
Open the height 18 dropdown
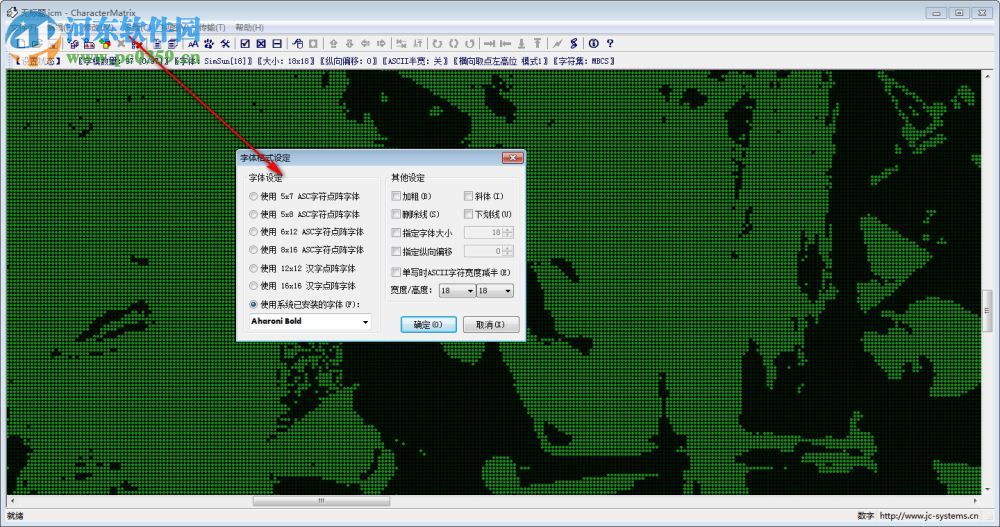click(x=495, y=291)
